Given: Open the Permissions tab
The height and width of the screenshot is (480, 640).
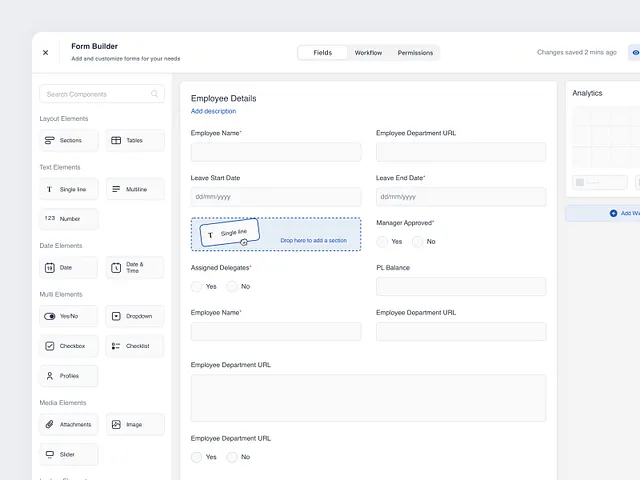Looking at the screenshot, I should click(x=415, y=52).
